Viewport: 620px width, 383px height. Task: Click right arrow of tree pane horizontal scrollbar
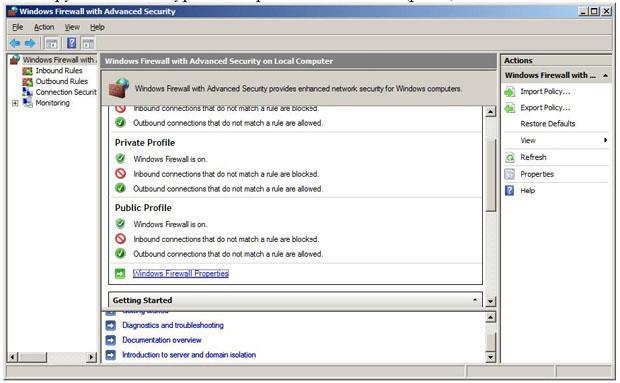pyautogui.click(x=92, y=357)
